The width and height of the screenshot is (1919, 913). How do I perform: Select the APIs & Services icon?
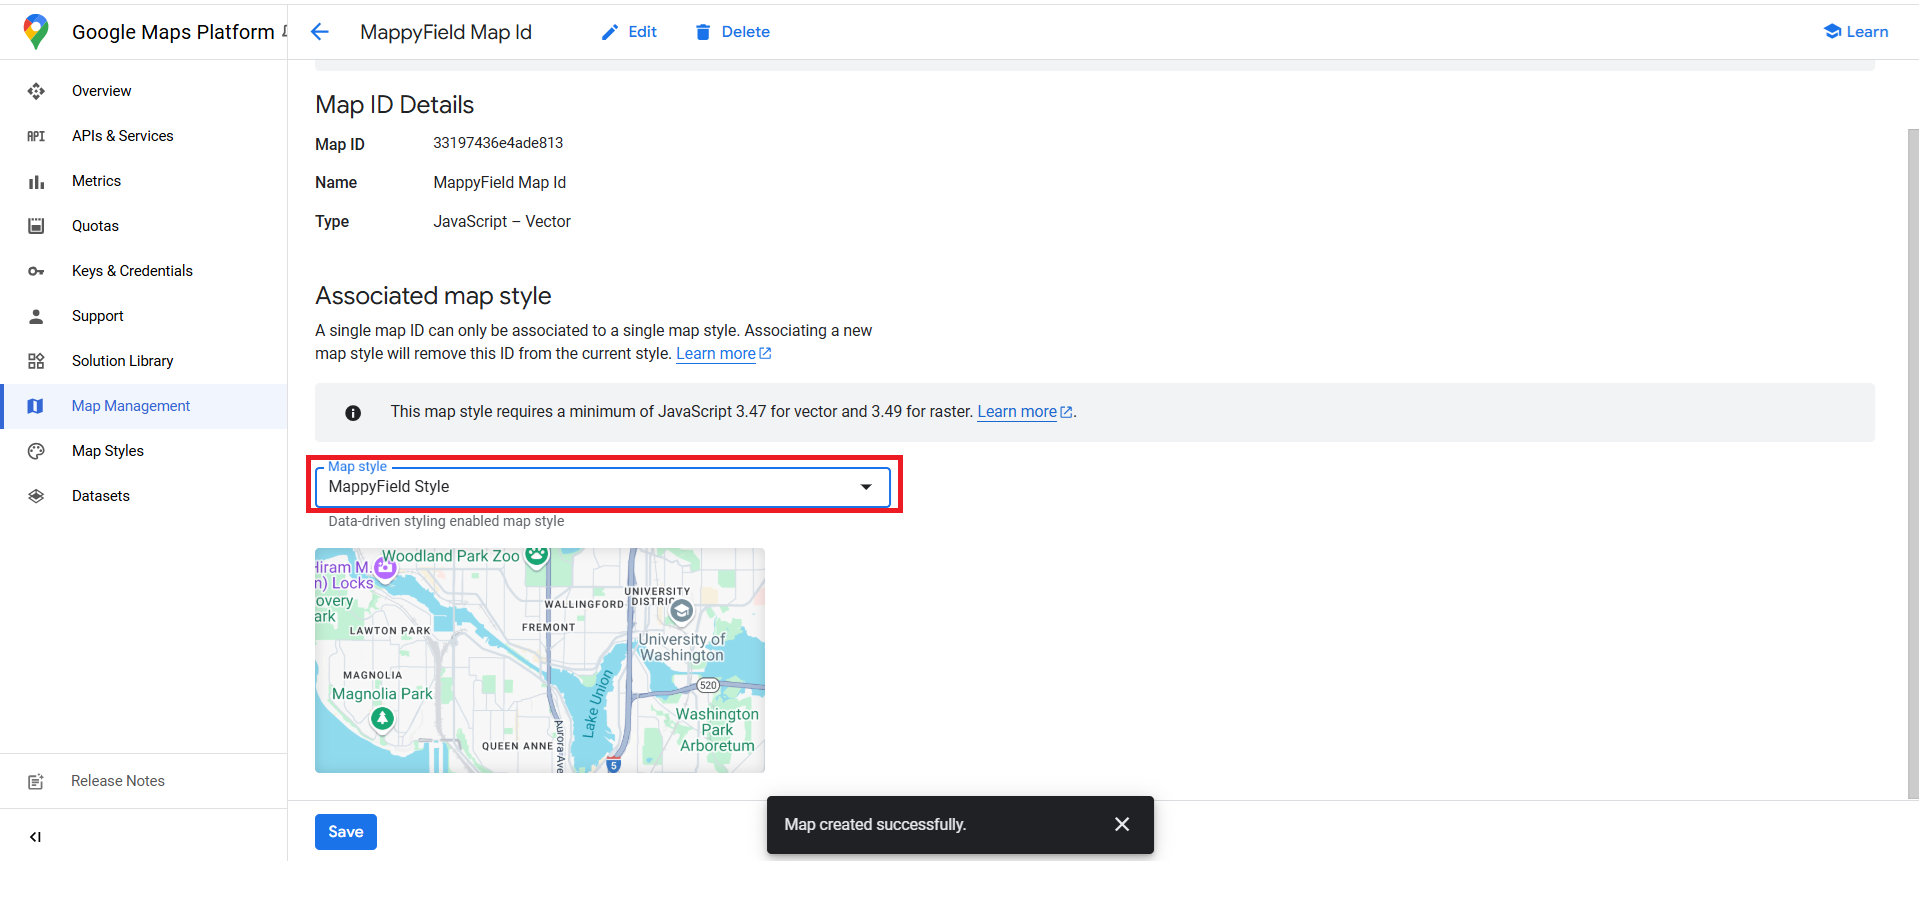(x=36, y=136)
